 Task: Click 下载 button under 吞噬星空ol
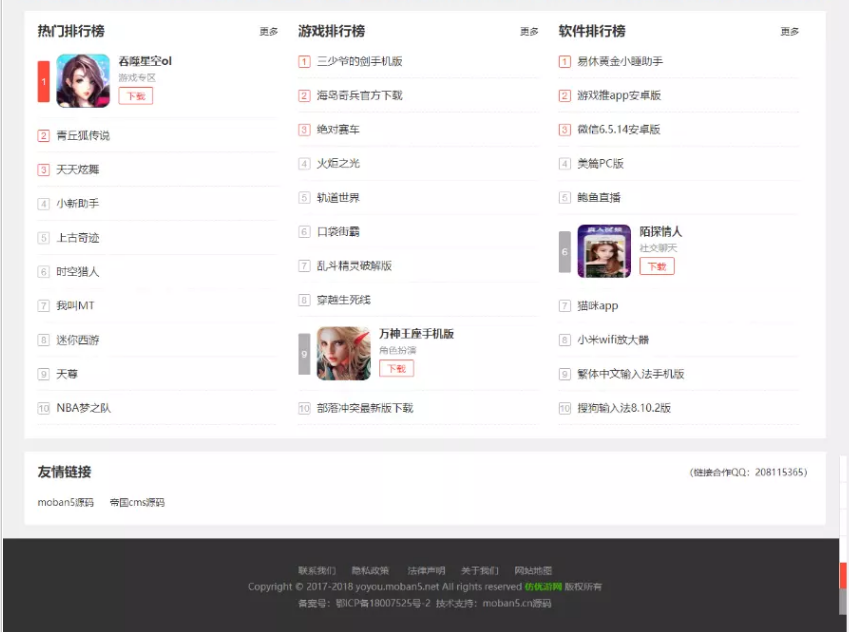pos(136,96)
